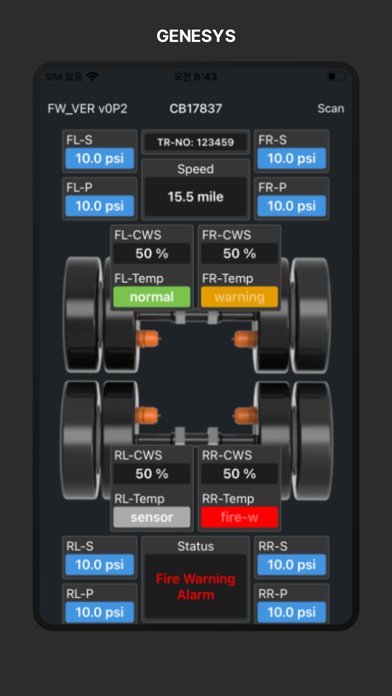The image size is (392, 696).
Task: Click the WiFi status icon
Action: (92, 76)
